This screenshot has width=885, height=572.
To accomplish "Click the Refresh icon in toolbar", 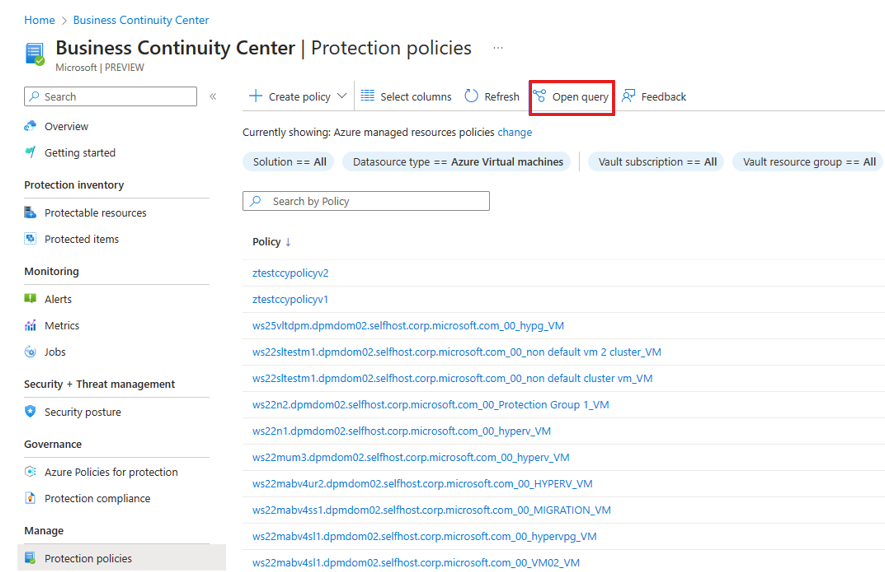I will point(471,96).
